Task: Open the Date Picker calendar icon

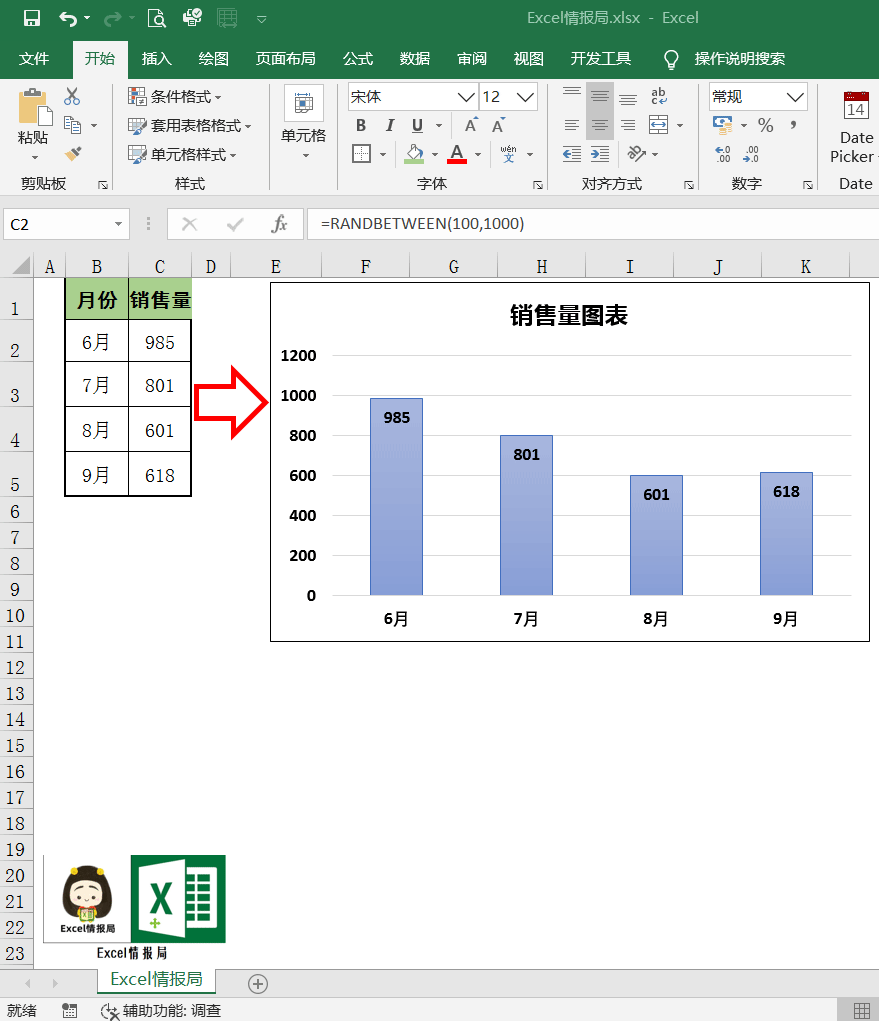Action: click(856, 105)
